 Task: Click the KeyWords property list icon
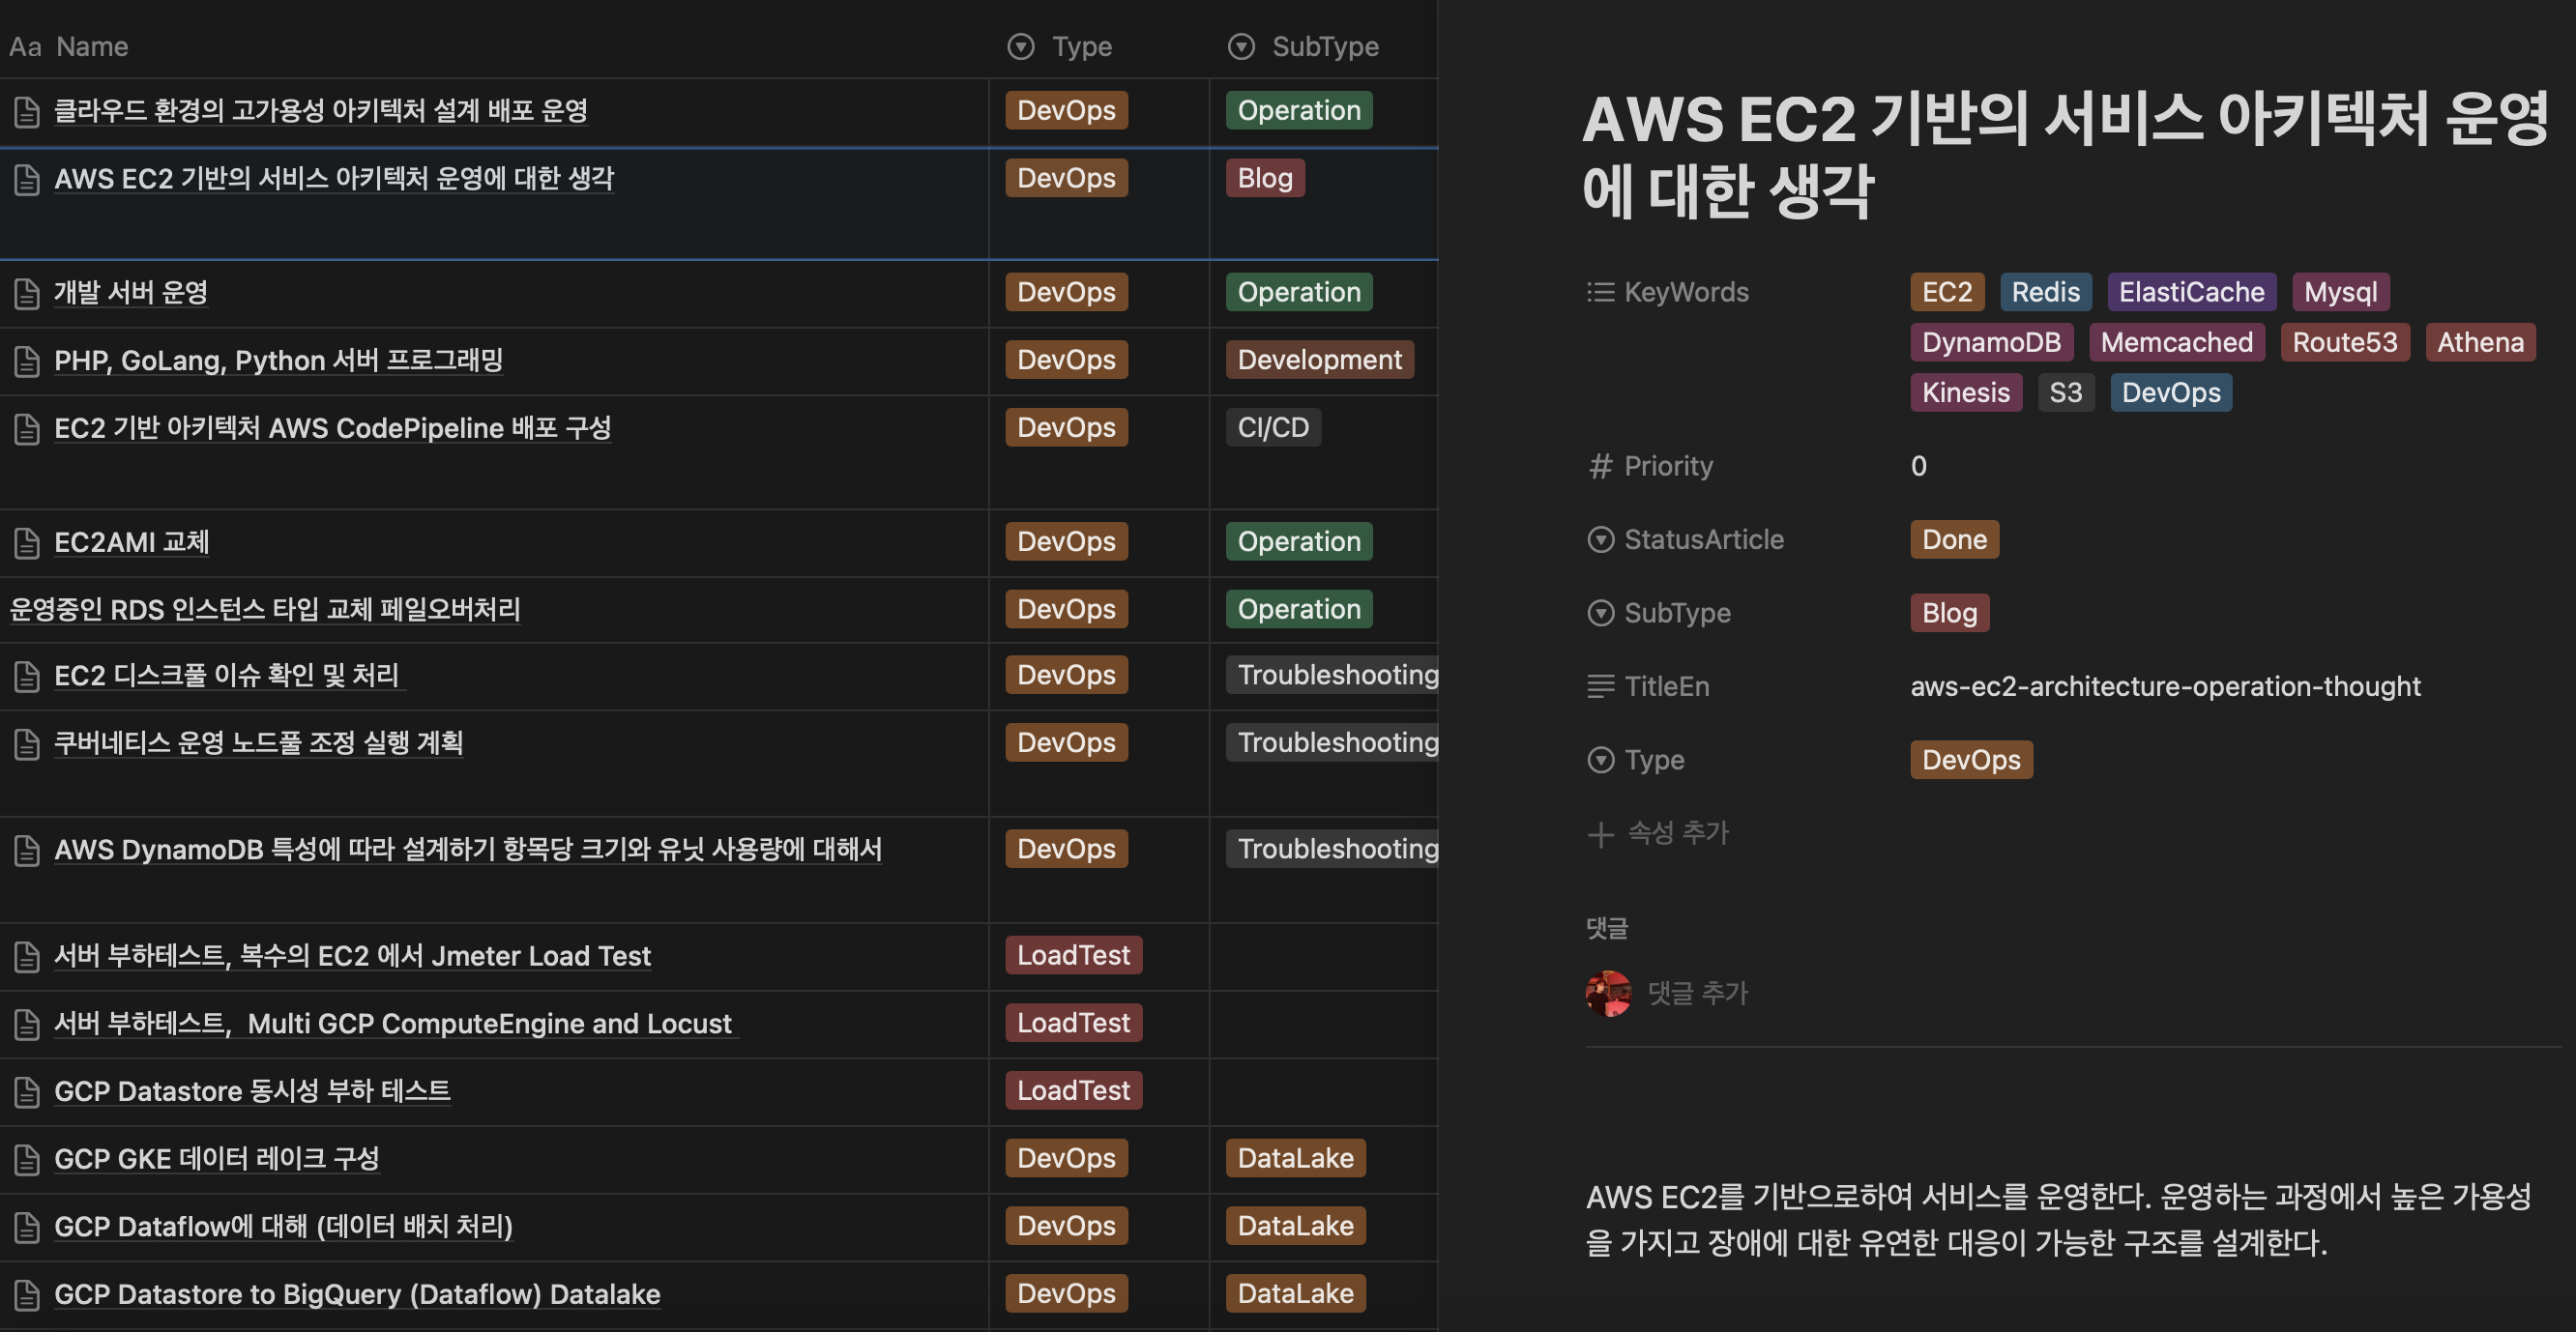click(1600, 292)
